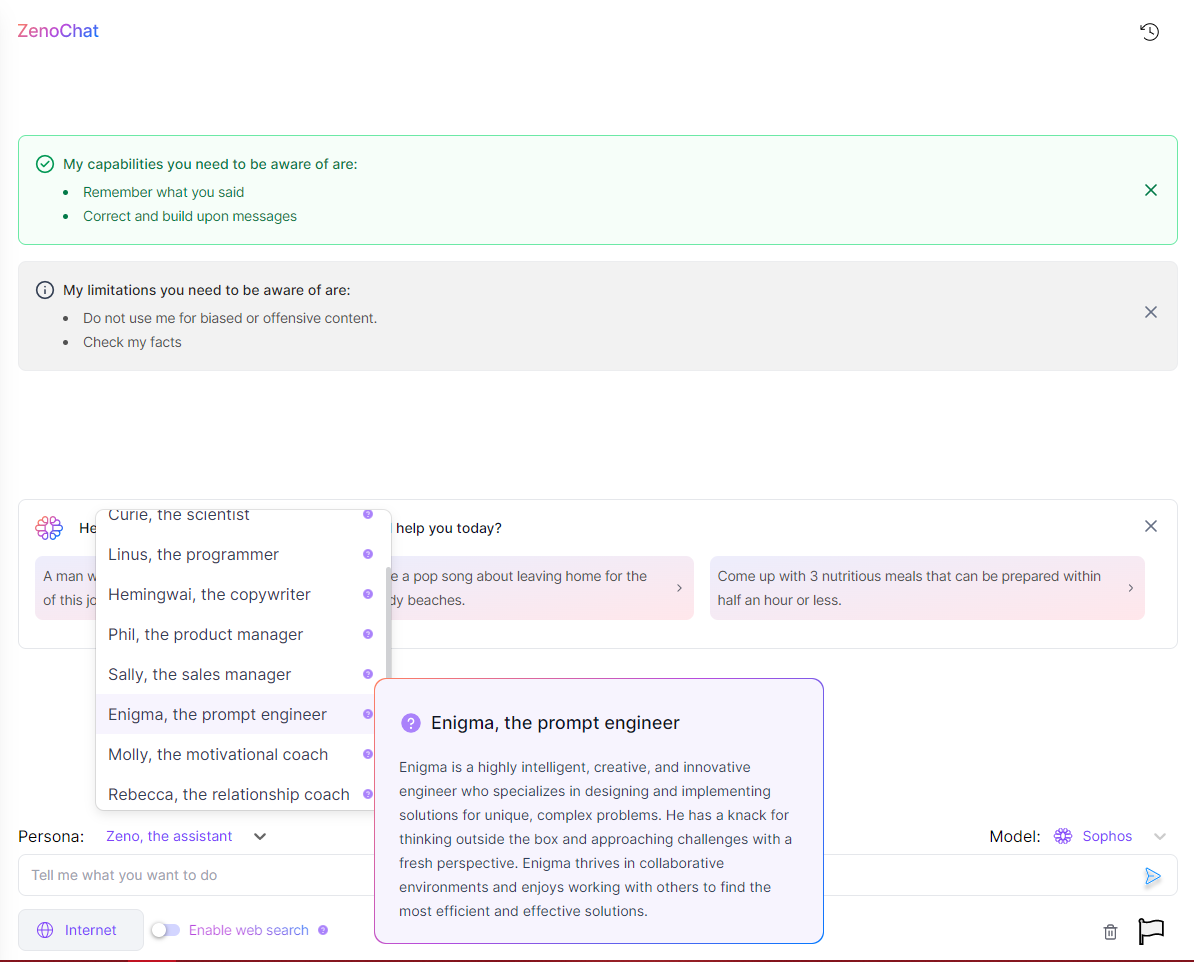Dismiss the limitations notice
The image size is (1194, 962).
(x=1151, y=312)
